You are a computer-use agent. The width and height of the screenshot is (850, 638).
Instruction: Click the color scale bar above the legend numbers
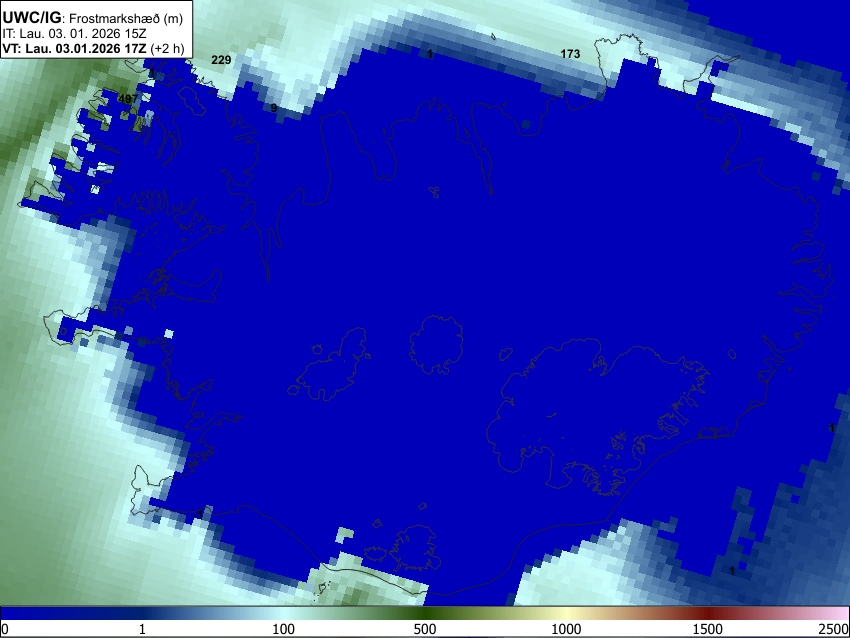click(425, 613)
